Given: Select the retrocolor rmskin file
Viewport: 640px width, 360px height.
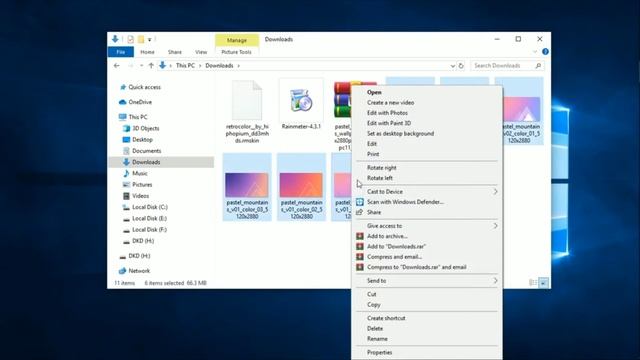Looking at the screenshot, I should [247, 111].
